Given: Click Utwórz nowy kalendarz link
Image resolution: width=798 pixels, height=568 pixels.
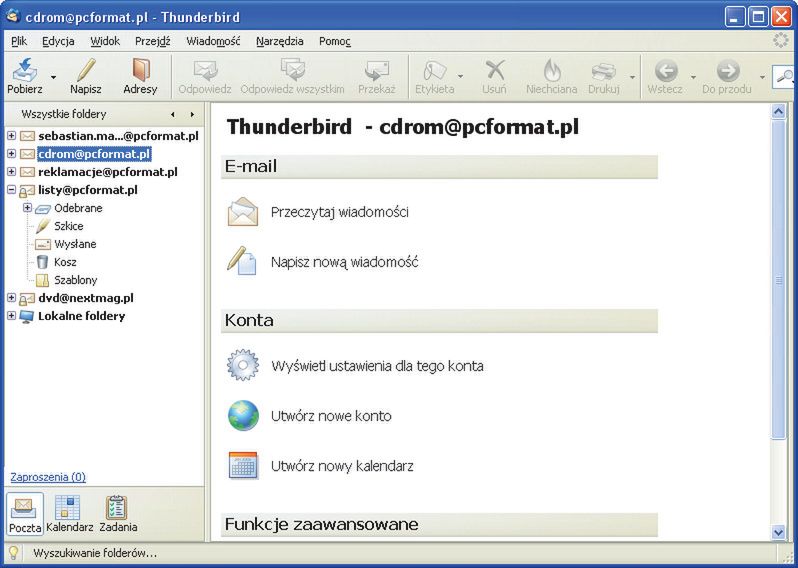Looking at the screenshot, I should pos(342,466).
